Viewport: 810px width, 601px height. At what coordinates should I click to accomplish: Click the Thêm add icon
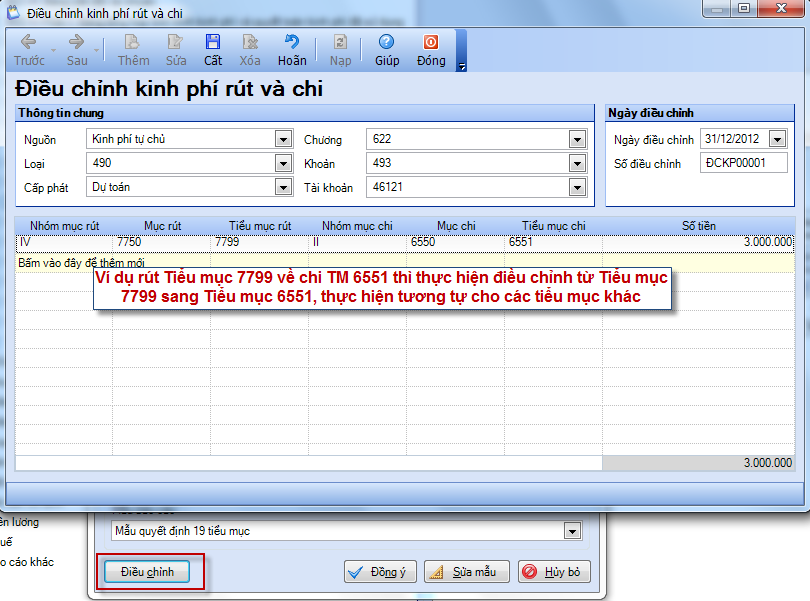(132, 42)
